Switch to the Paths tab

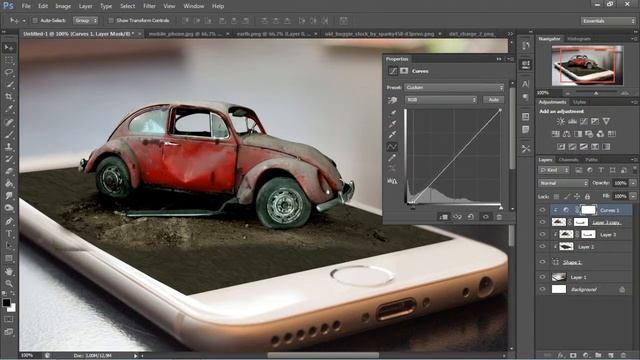click(x=591, y=160)
